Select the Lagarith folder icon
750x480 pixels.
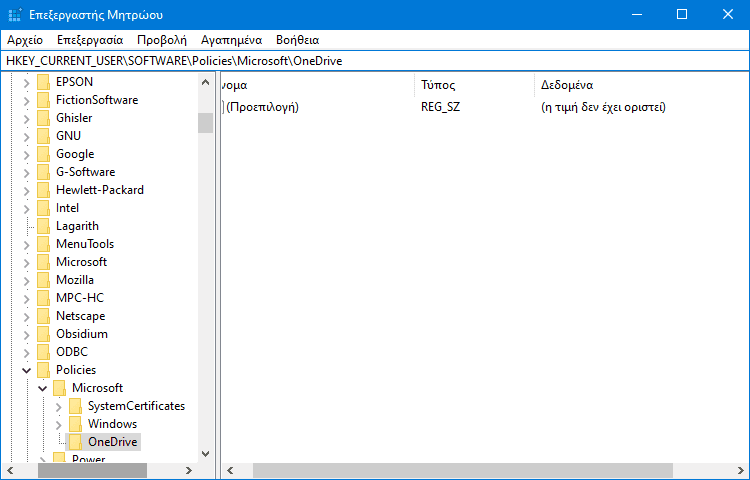pos(44,226)
